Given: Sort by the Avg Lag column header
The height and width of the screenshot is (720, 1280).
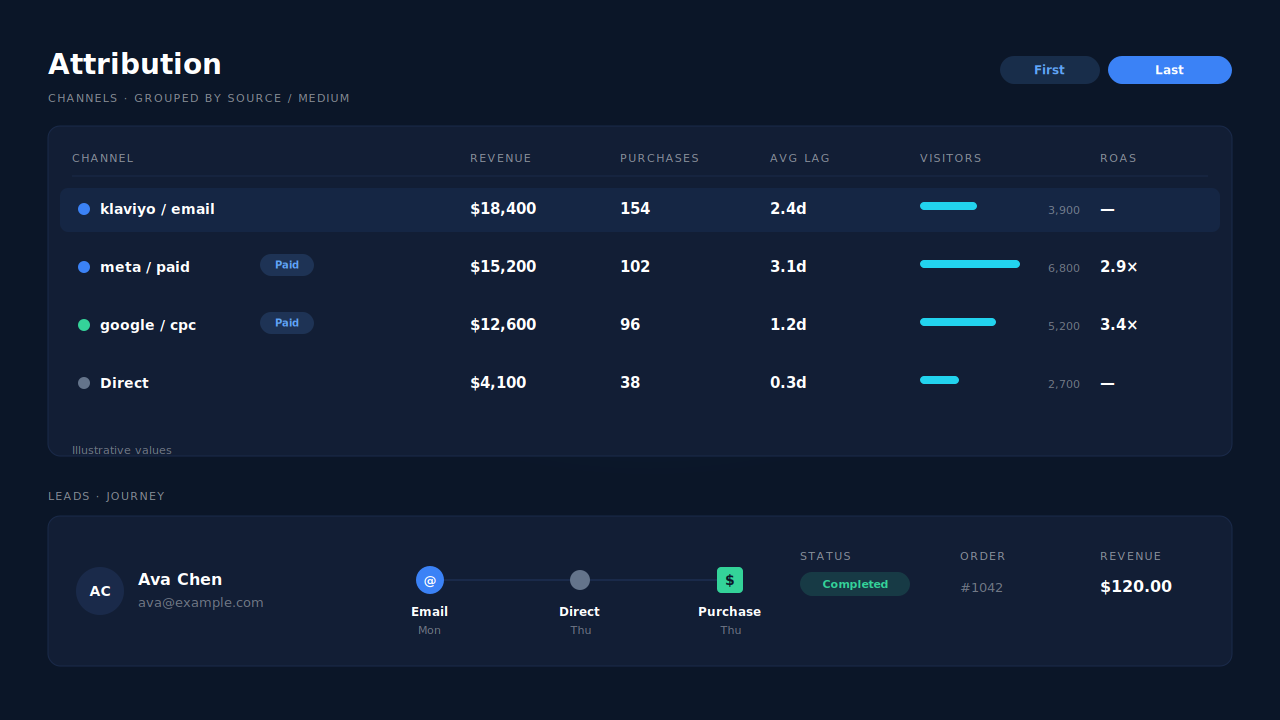Looking at the screenshot, I should [x=800, y=158].
